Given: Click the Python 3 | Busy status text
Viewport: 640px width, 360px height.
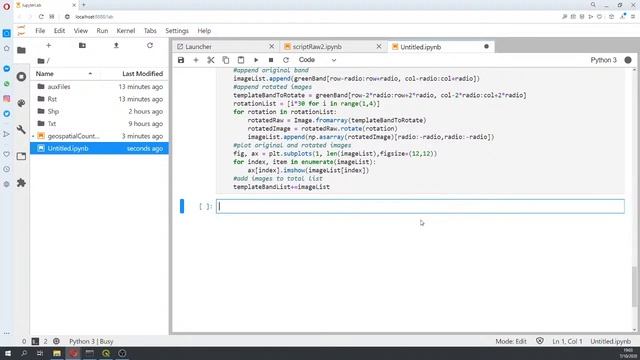Looking at the screenshot, I should 91,341.
